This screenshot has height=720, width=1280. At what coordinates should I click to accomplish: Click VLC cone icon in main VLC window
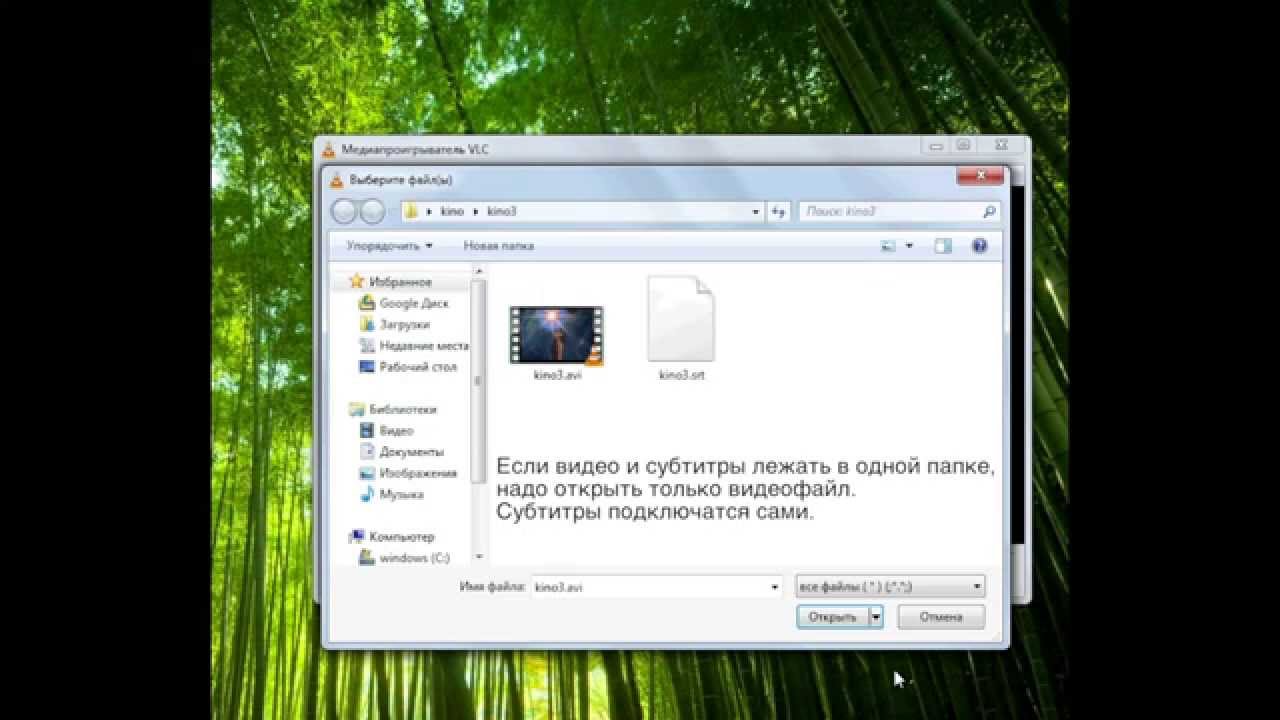pos(328,150)
